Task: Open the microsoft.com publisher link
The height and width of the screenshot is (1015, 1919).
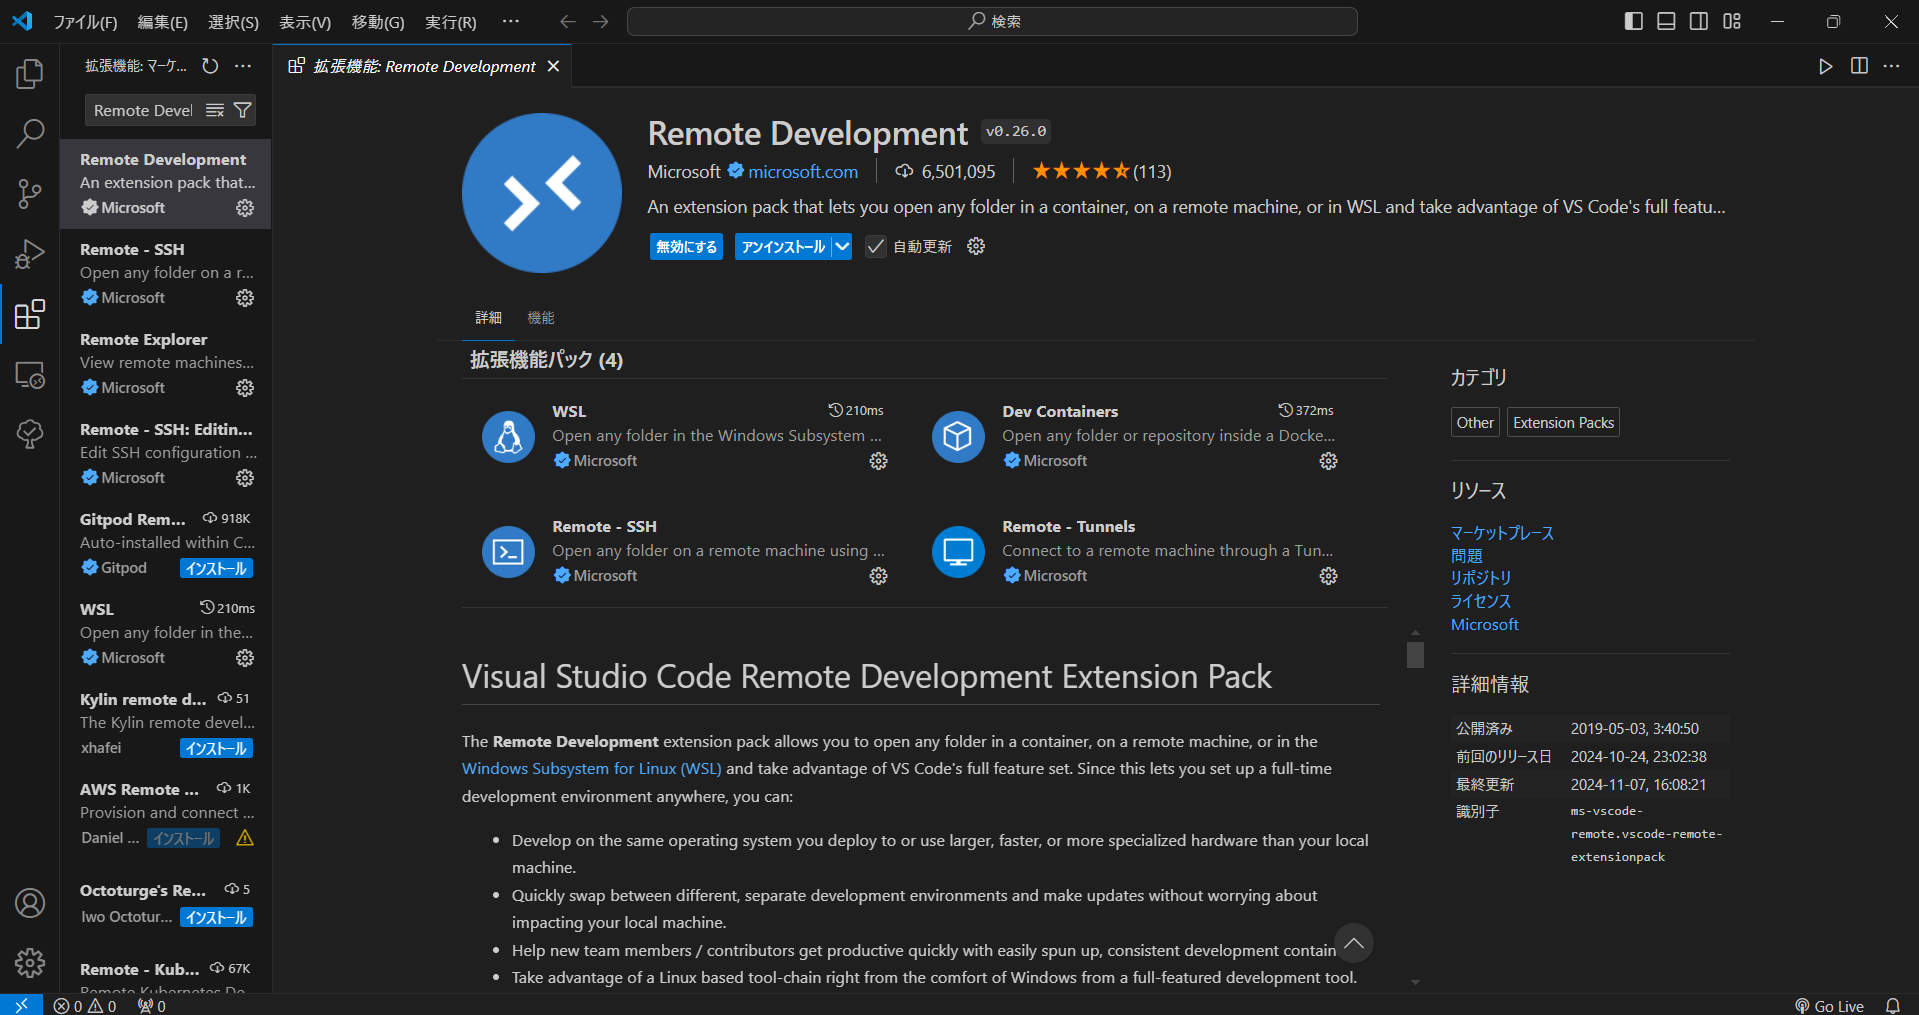Action: (x=803, y=172)
